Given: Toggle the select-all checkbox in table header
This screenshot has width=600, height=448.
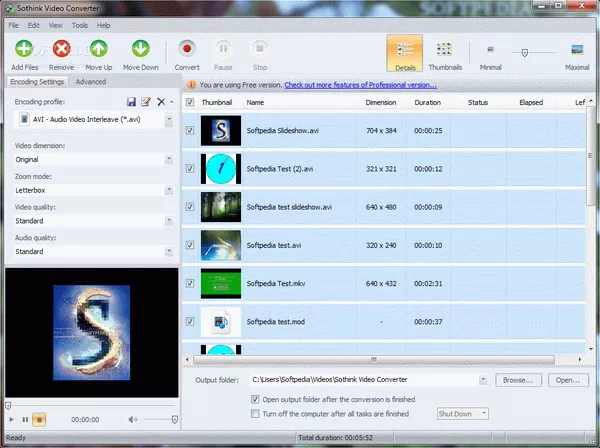Looking at the screenshot, I should (190, 103).
